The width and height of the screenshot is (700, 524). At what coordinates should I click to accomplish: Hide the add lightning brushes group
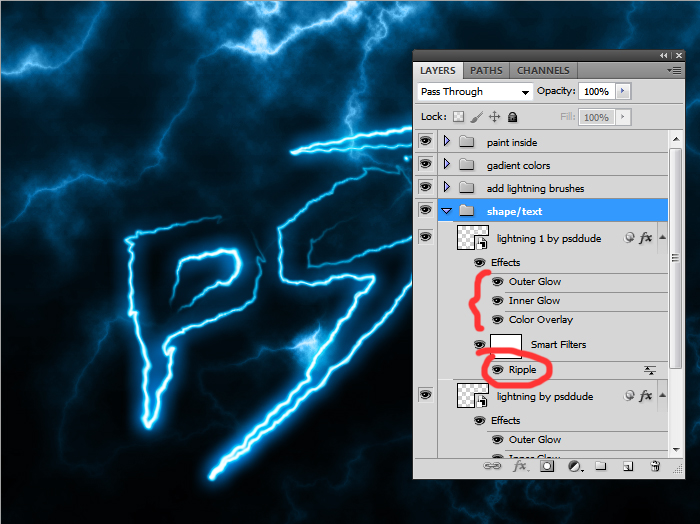click(425, 187)
